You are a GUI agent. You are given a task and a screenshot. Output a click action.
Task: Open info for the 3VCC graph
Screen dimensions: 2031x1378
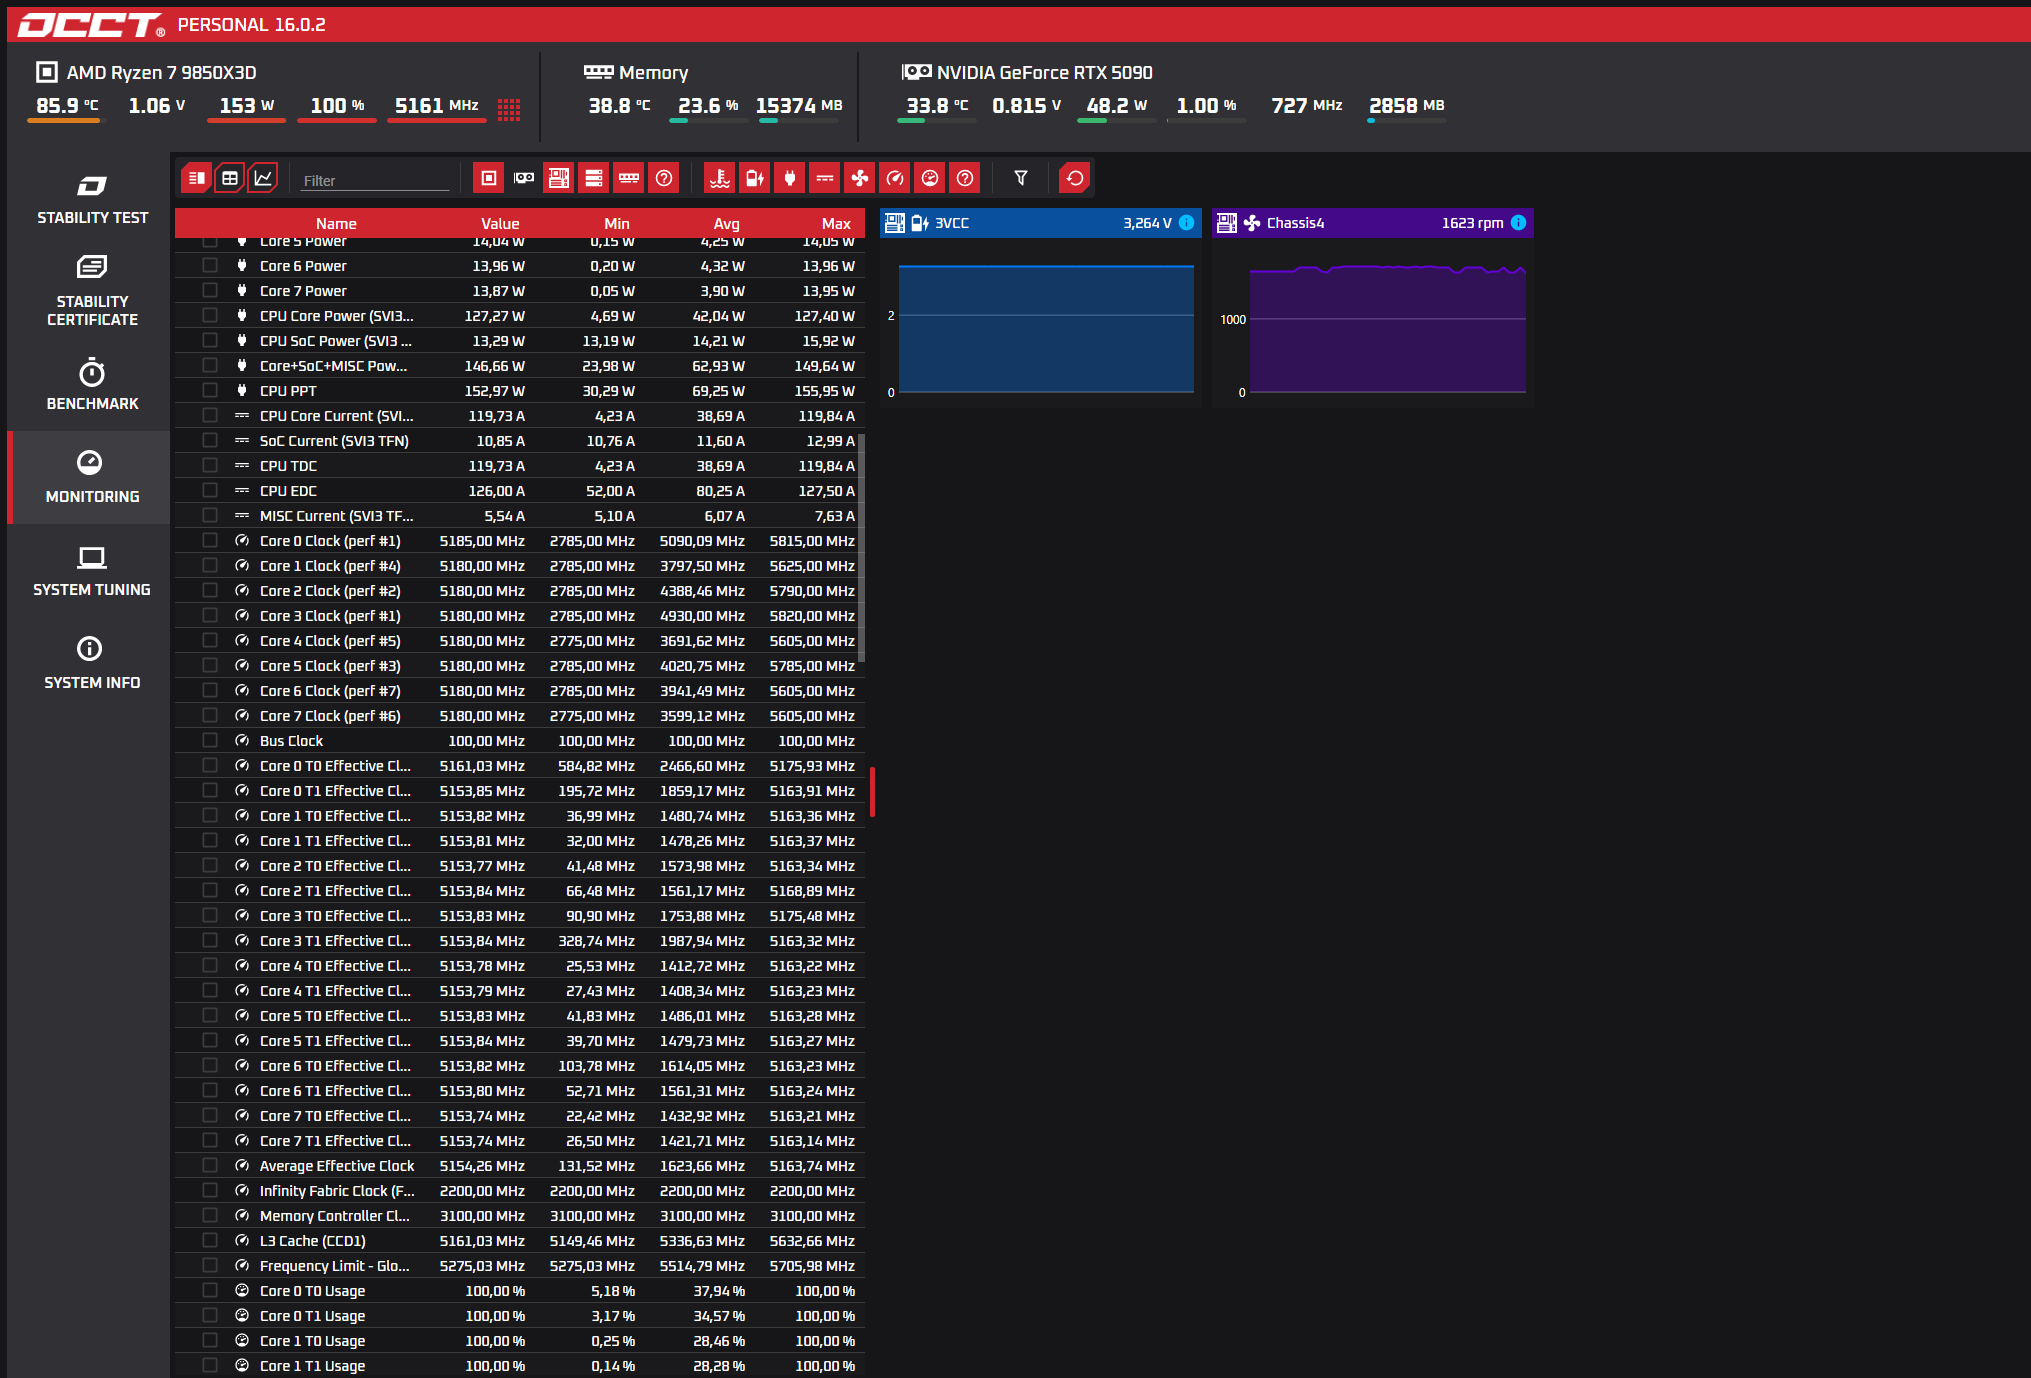(x=1186, y=223)
